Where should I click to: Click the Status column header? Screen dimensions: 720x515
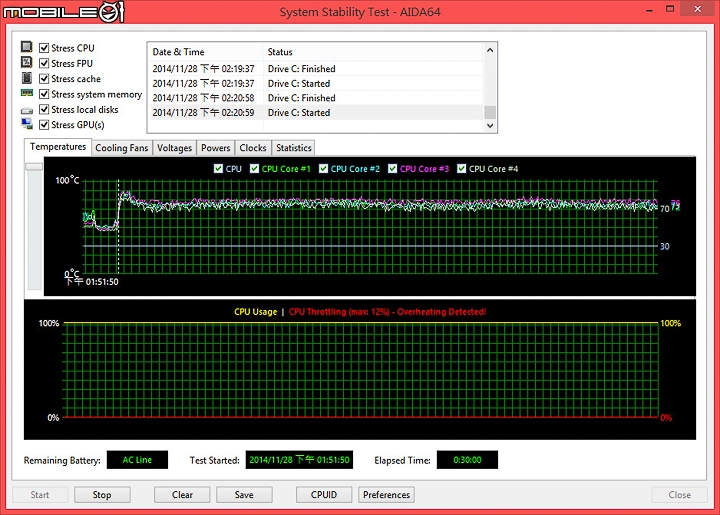coord(373,52)
